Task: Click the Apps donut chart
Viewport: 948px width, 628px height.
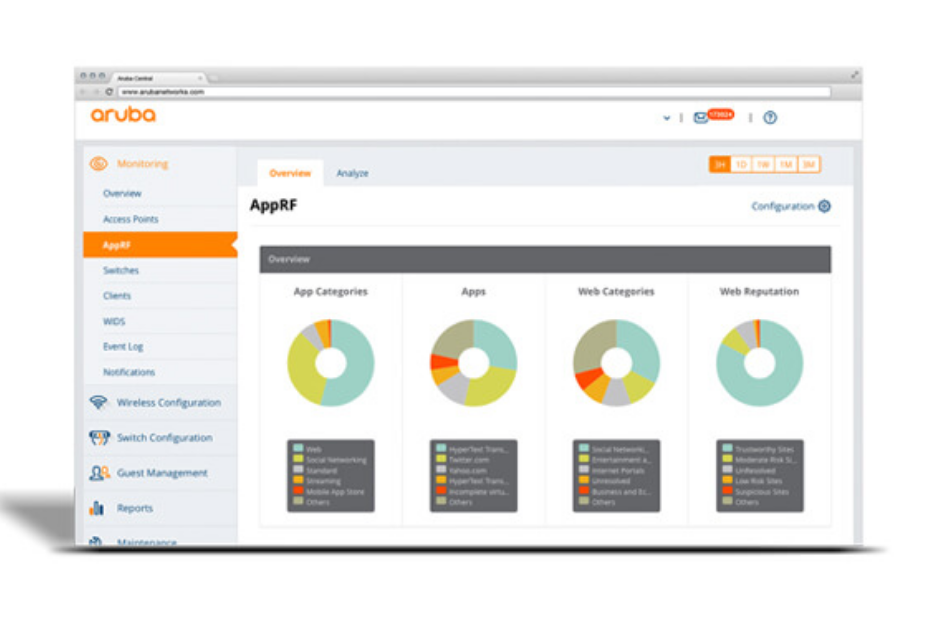Action: [473, 363]
